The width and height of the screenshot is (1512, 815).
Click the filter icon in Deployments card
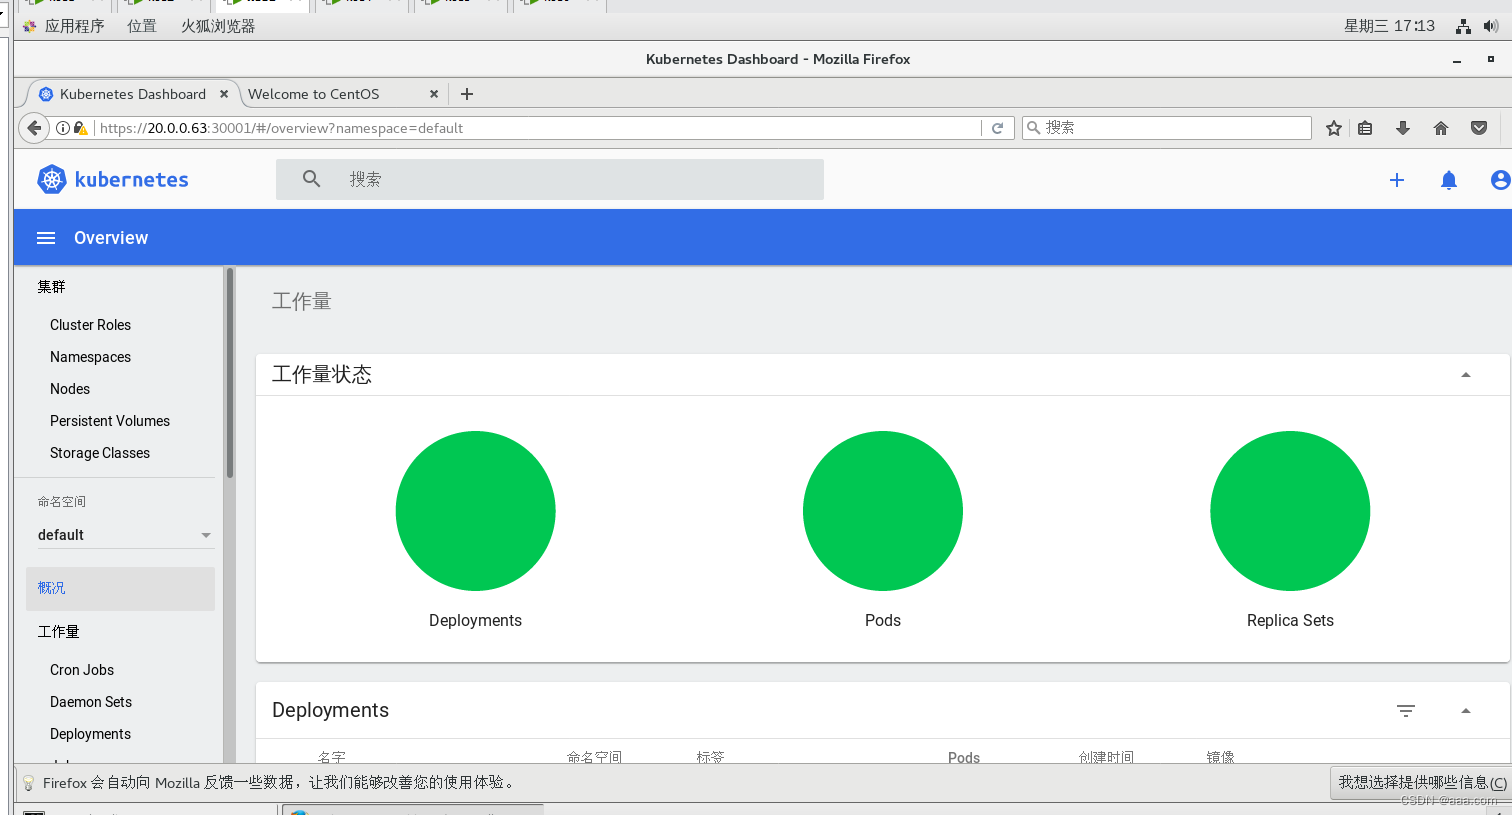click(x=1406, y=711)
